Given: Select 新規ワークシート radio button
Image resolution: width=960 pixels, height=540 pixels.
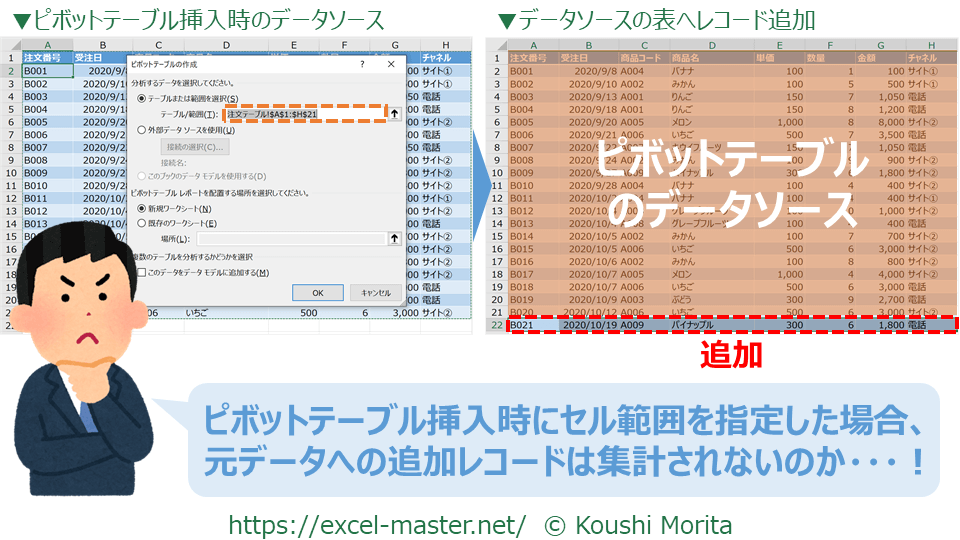Looking at the screenshot, I should (x=140, y=207).
